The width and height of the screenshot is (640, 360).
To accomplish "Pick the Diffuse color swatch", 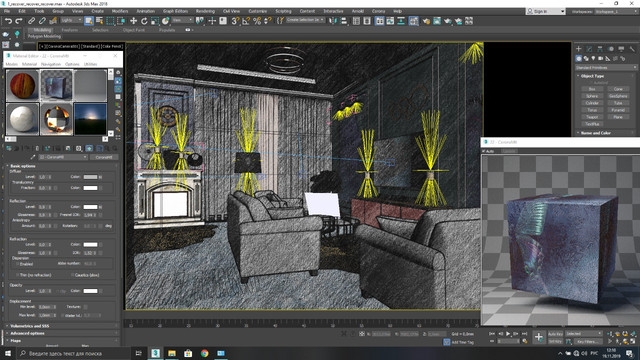I will (x=90, y=177).
